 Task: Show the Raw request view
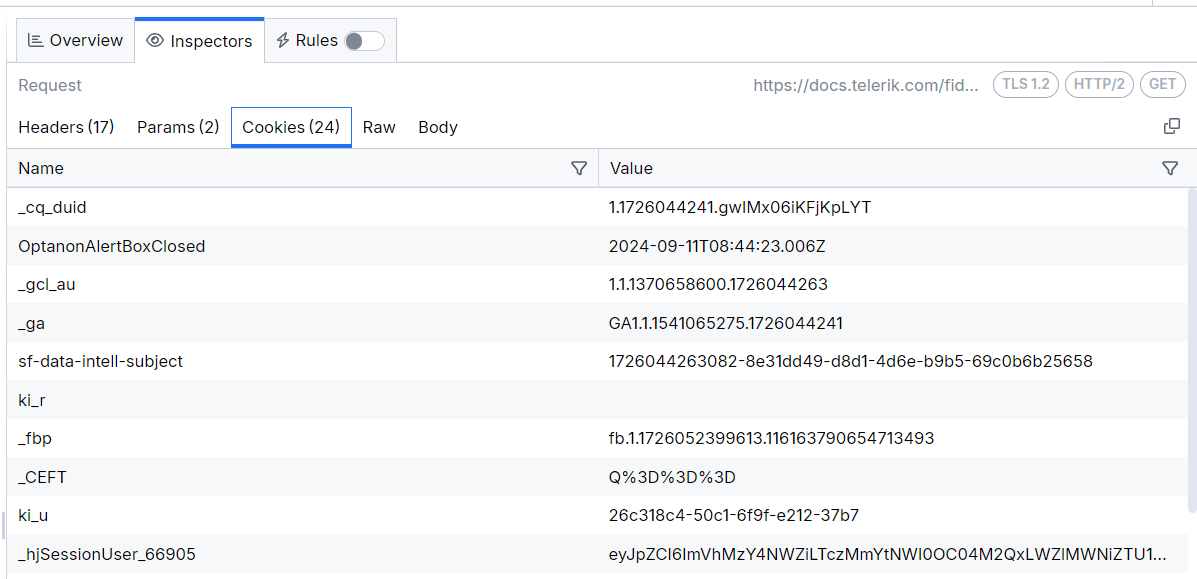point(379,127)
